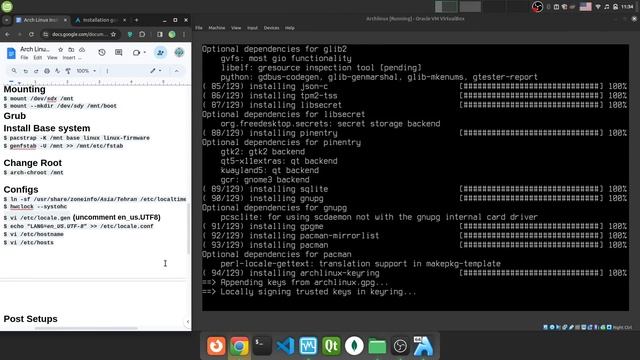This screenshot has width=640, height=360.
Task: Click the Docs vertical scrollbar
Action: [189, 229]
